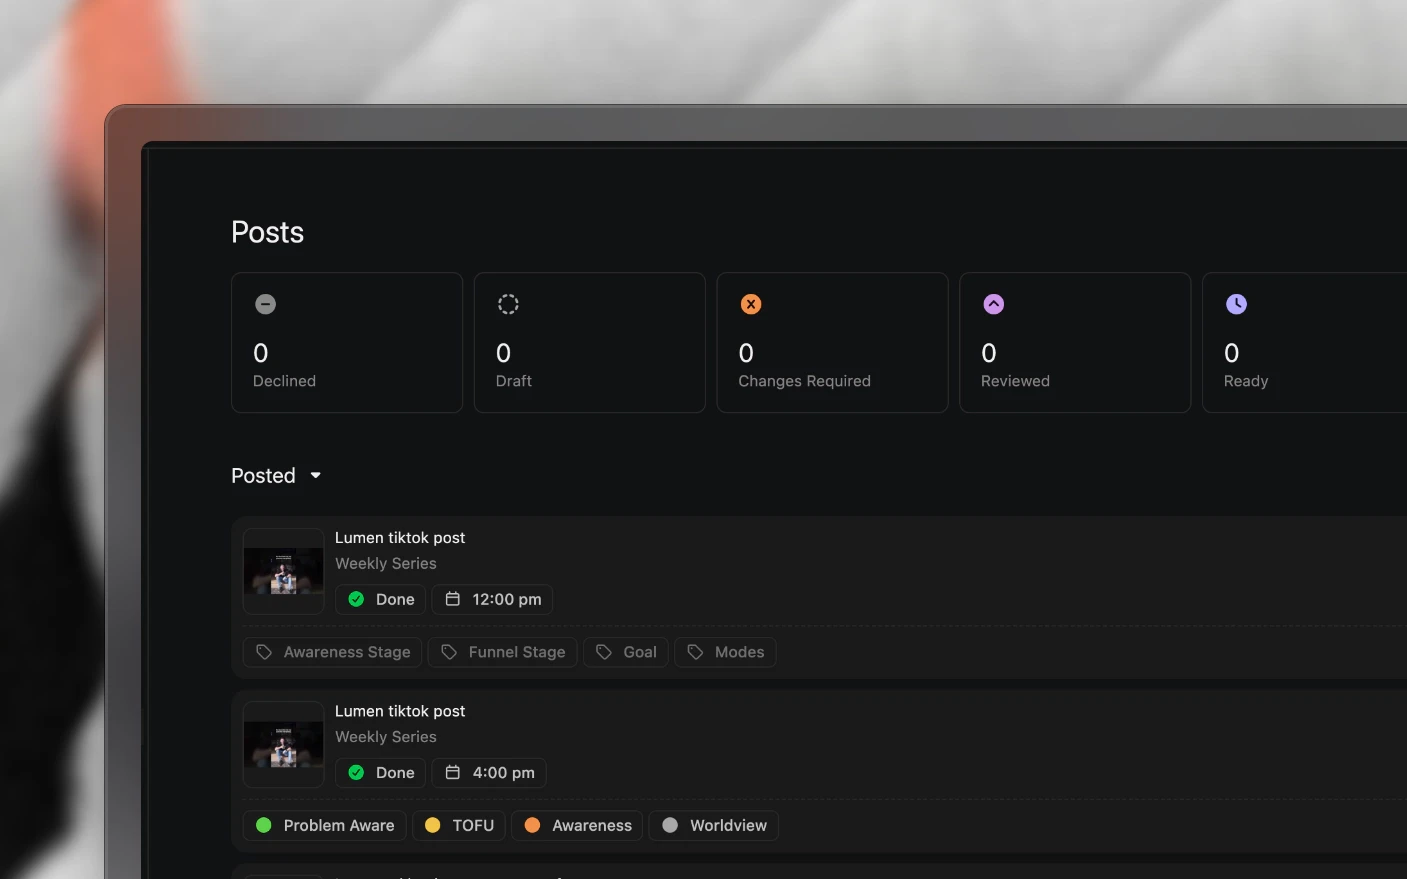
Task: Click tag icon in Funnel Stage chip
Action: 449,652
